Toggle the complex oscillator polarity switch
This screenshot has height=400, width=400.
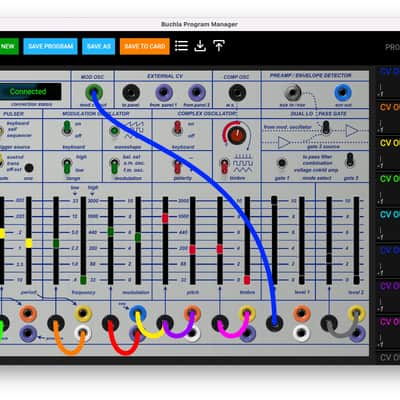coord(177,166)
